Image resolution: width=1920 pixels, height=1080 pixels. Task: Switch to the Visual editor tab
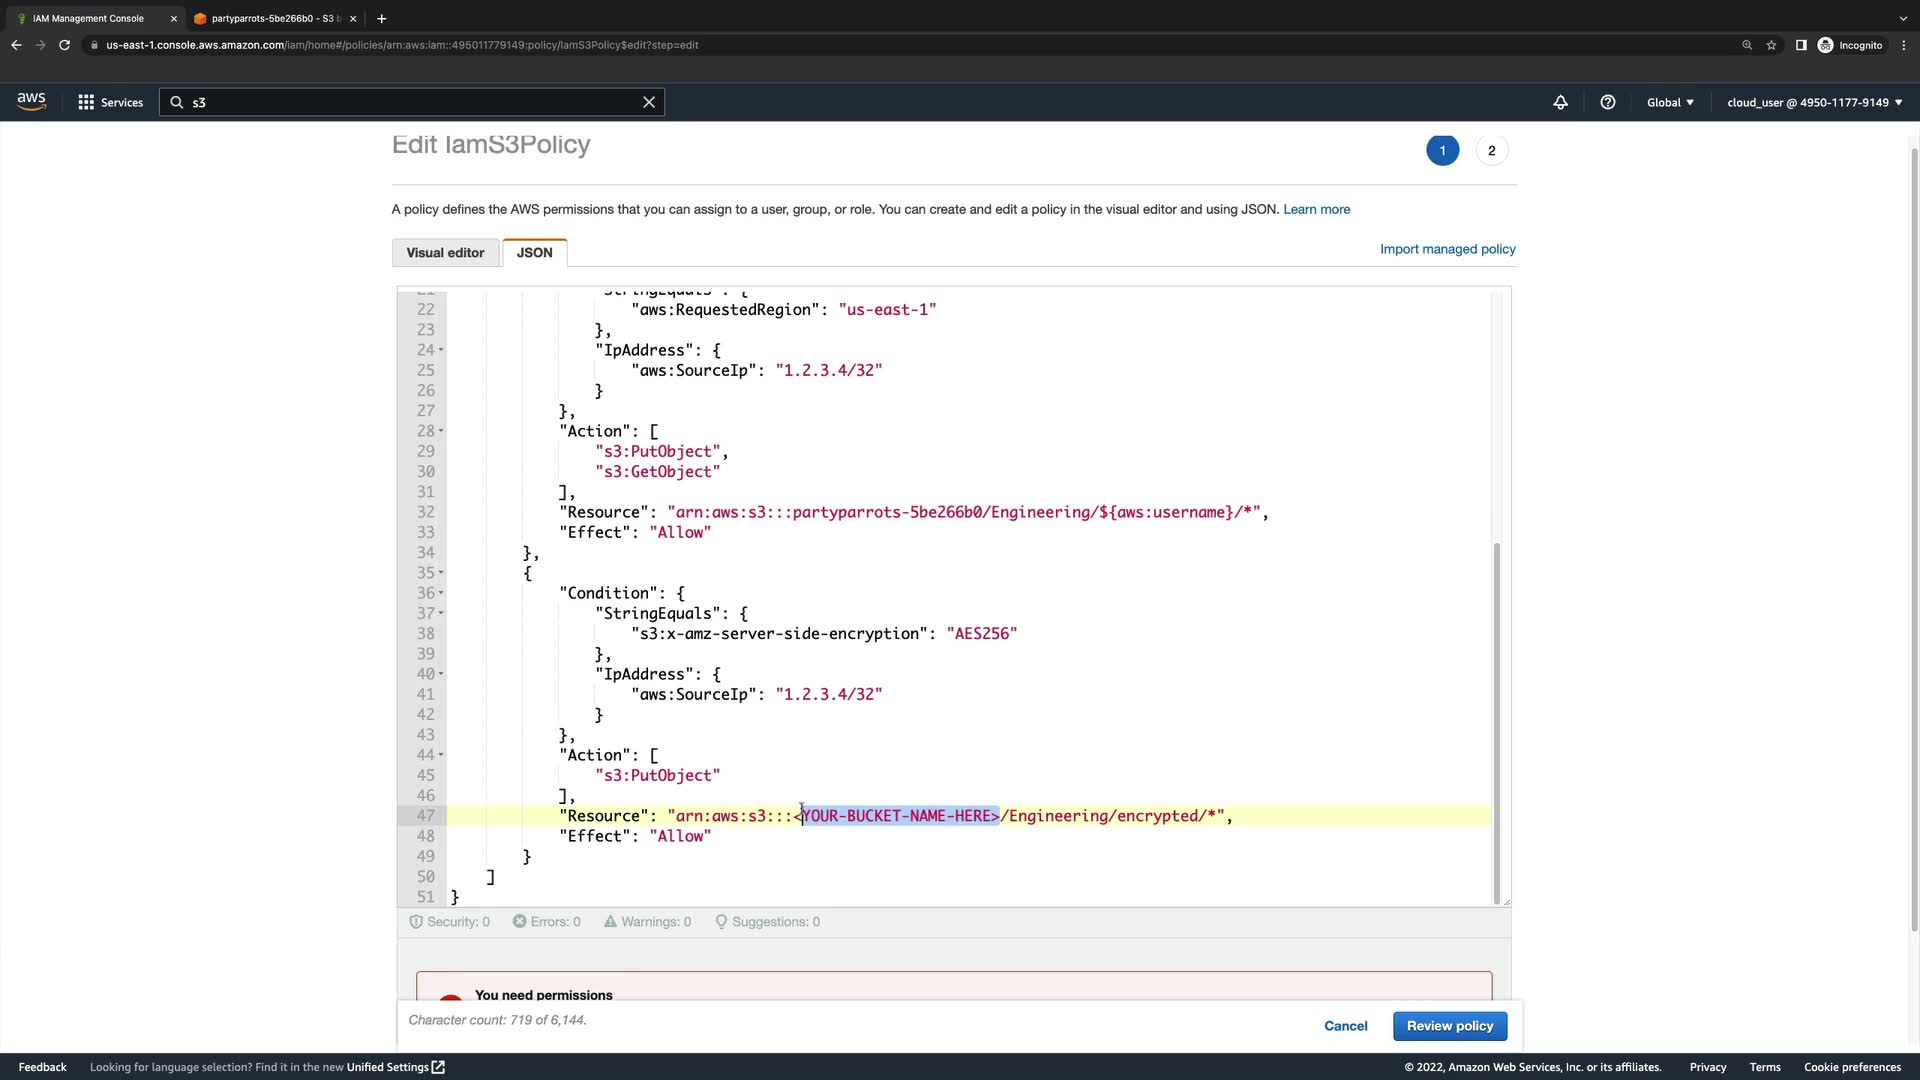tap(445, 253)
